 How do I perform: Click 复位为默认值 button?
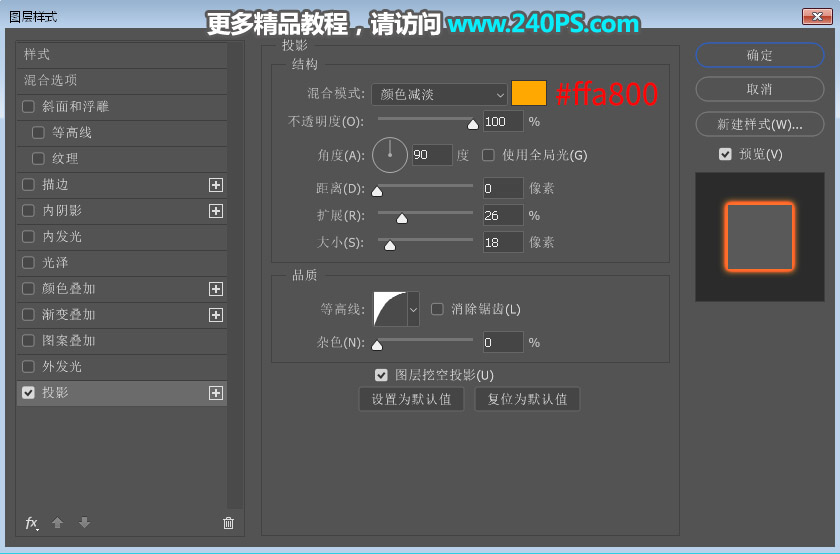(x=527, y=399)
